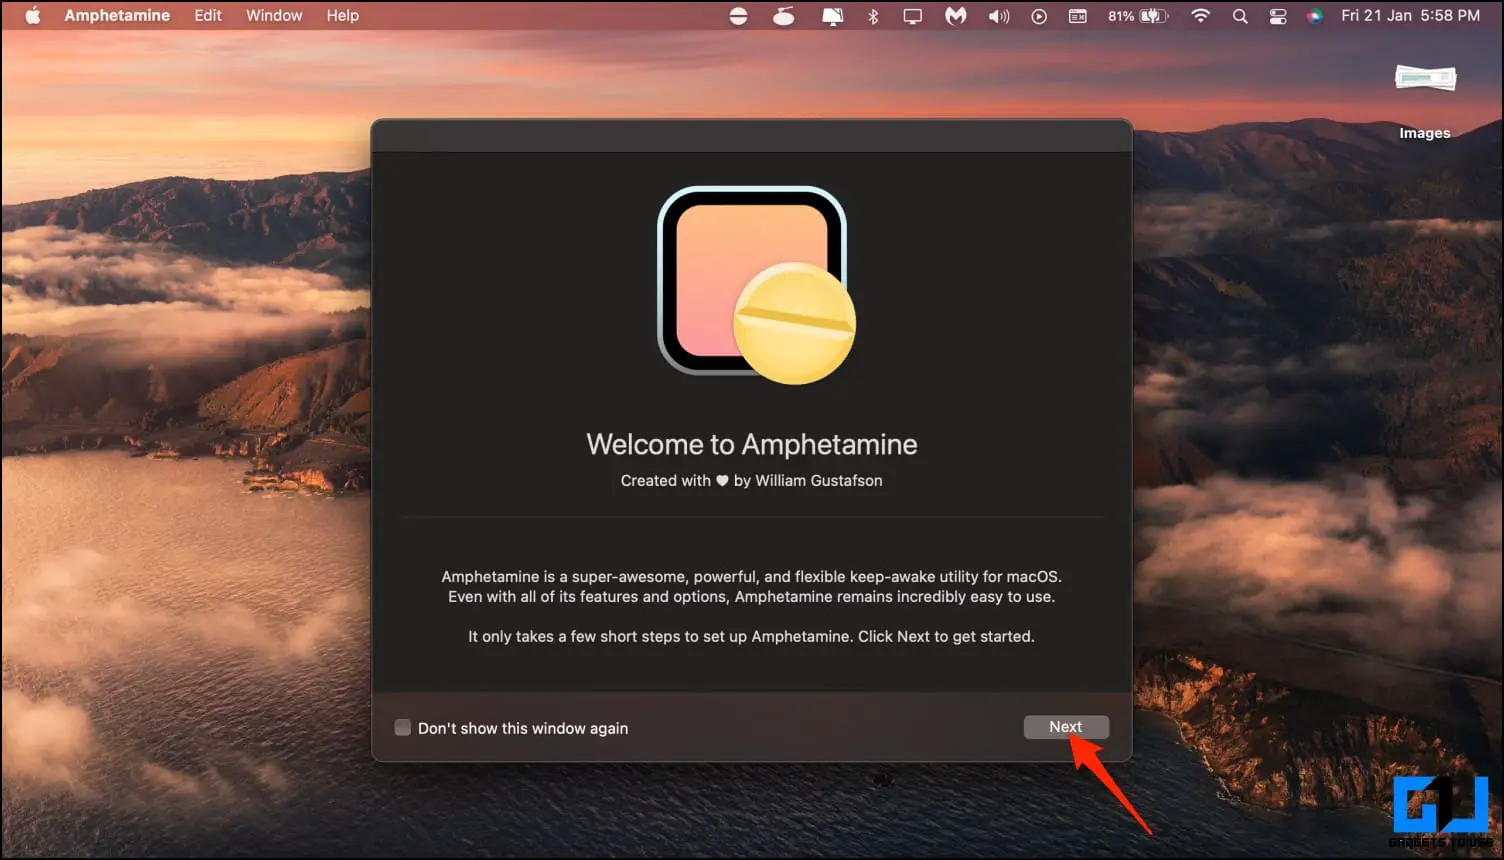Open the Window menu
Image resolution: width=1504 pixels, height=860 pixels.
[x=274, y=15]
